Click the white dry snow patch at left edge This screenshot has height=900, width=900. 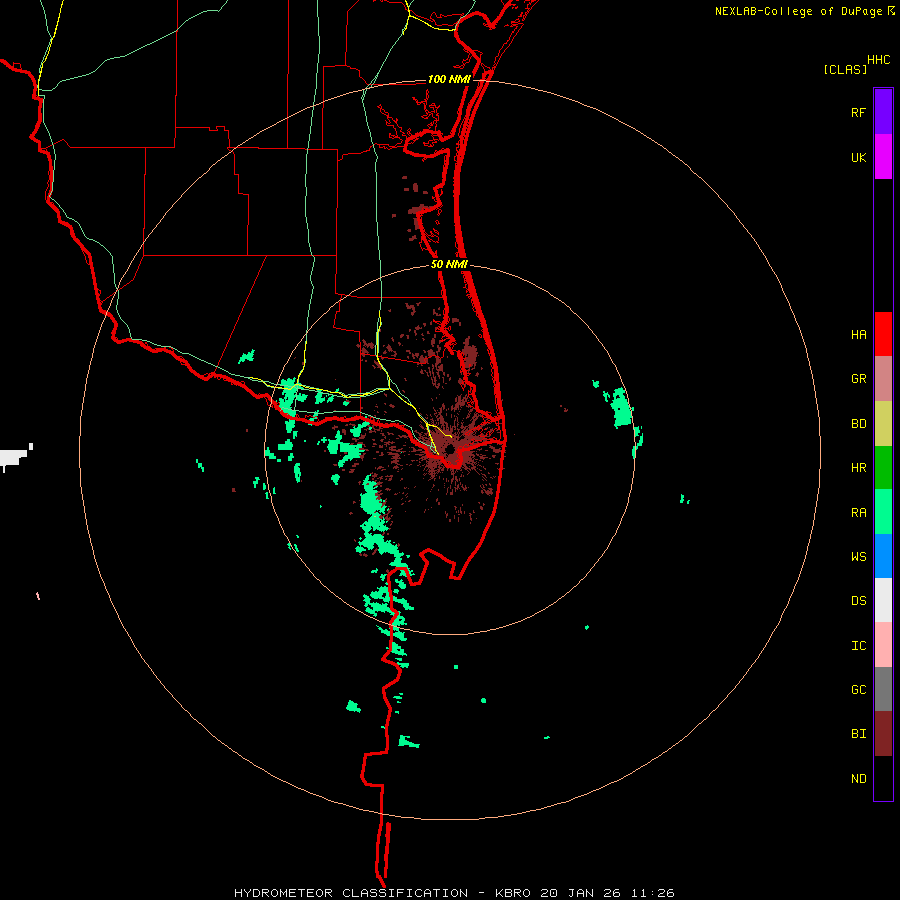[x=15, y=457]
